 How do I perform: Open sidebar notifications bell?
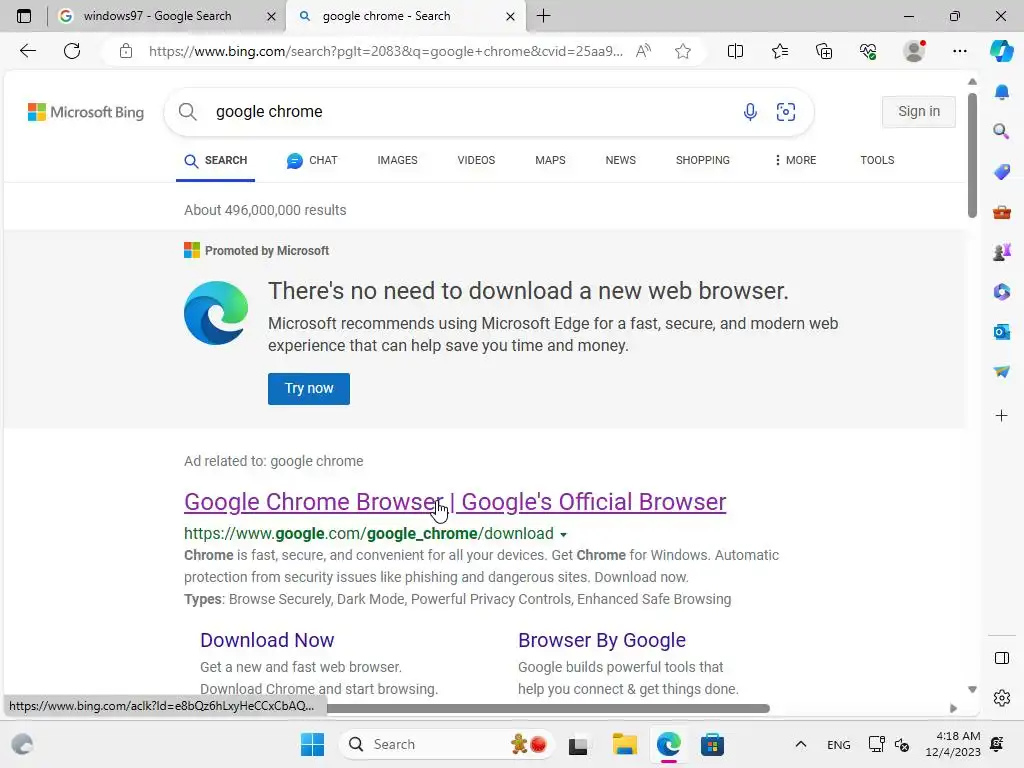[x=1001, y=92]
